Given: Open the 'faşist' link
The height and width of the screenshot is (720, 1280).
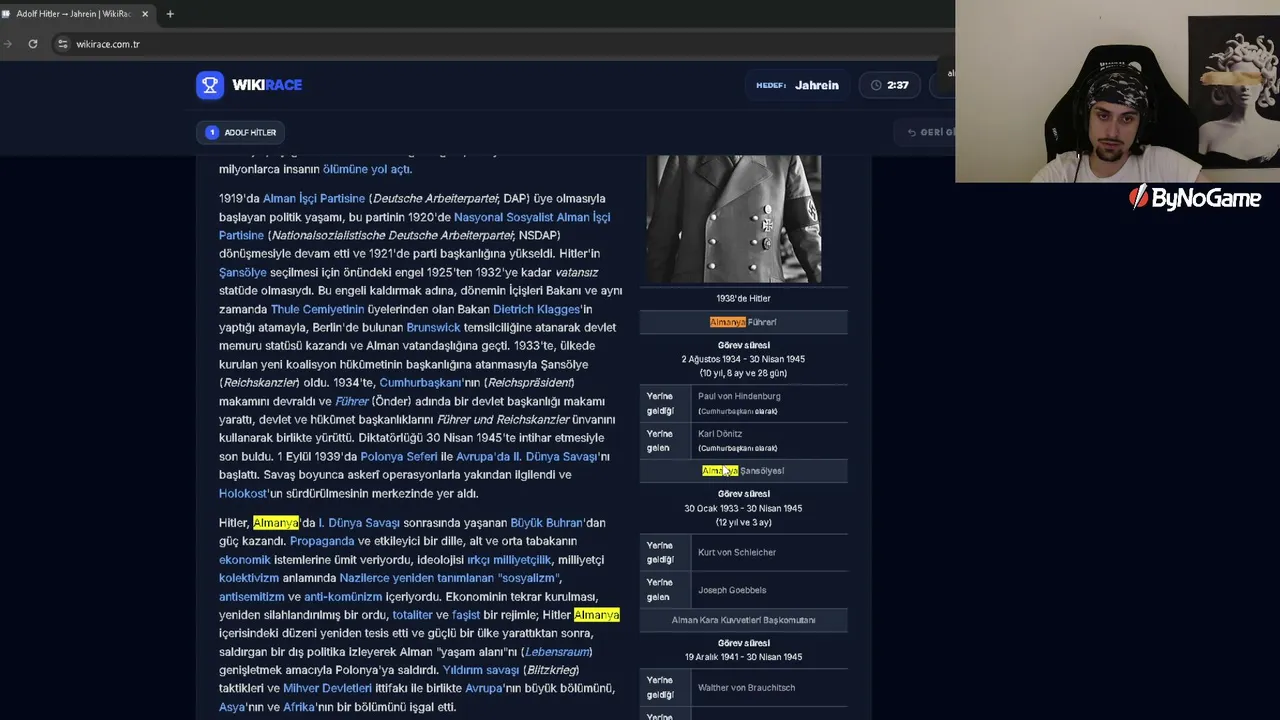Looking at the screenshot, I should 466,615.
